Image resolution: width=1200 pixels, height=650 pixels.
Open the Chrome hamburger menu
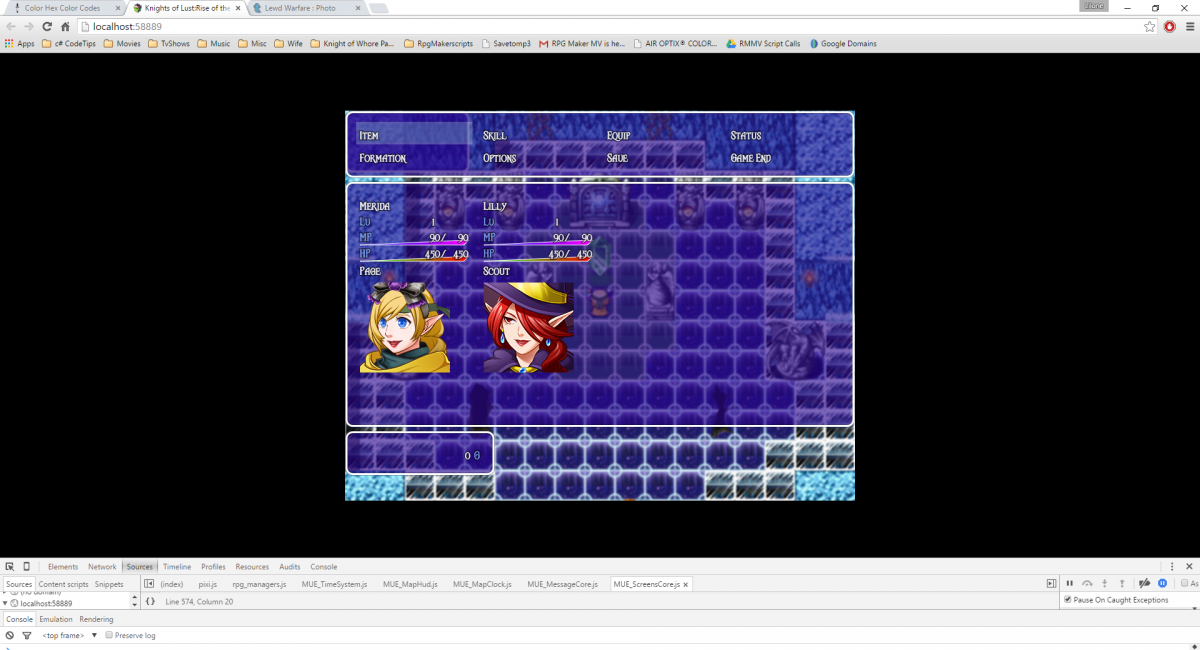(1188, 26)
